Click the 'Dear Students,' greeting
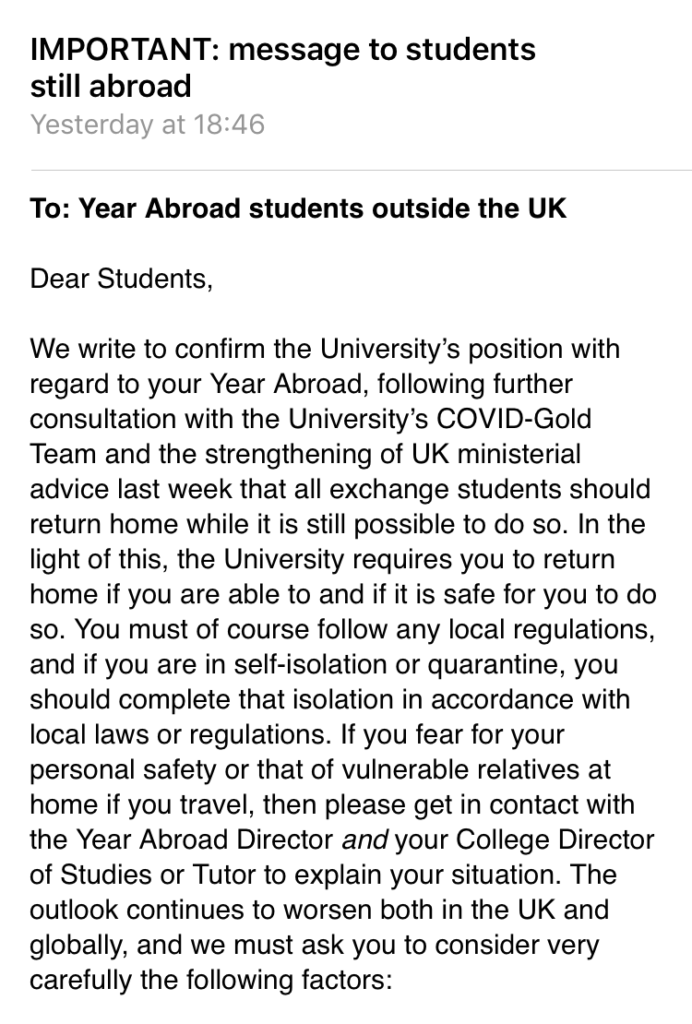The image size is (692, 1024). click(121, 280)
